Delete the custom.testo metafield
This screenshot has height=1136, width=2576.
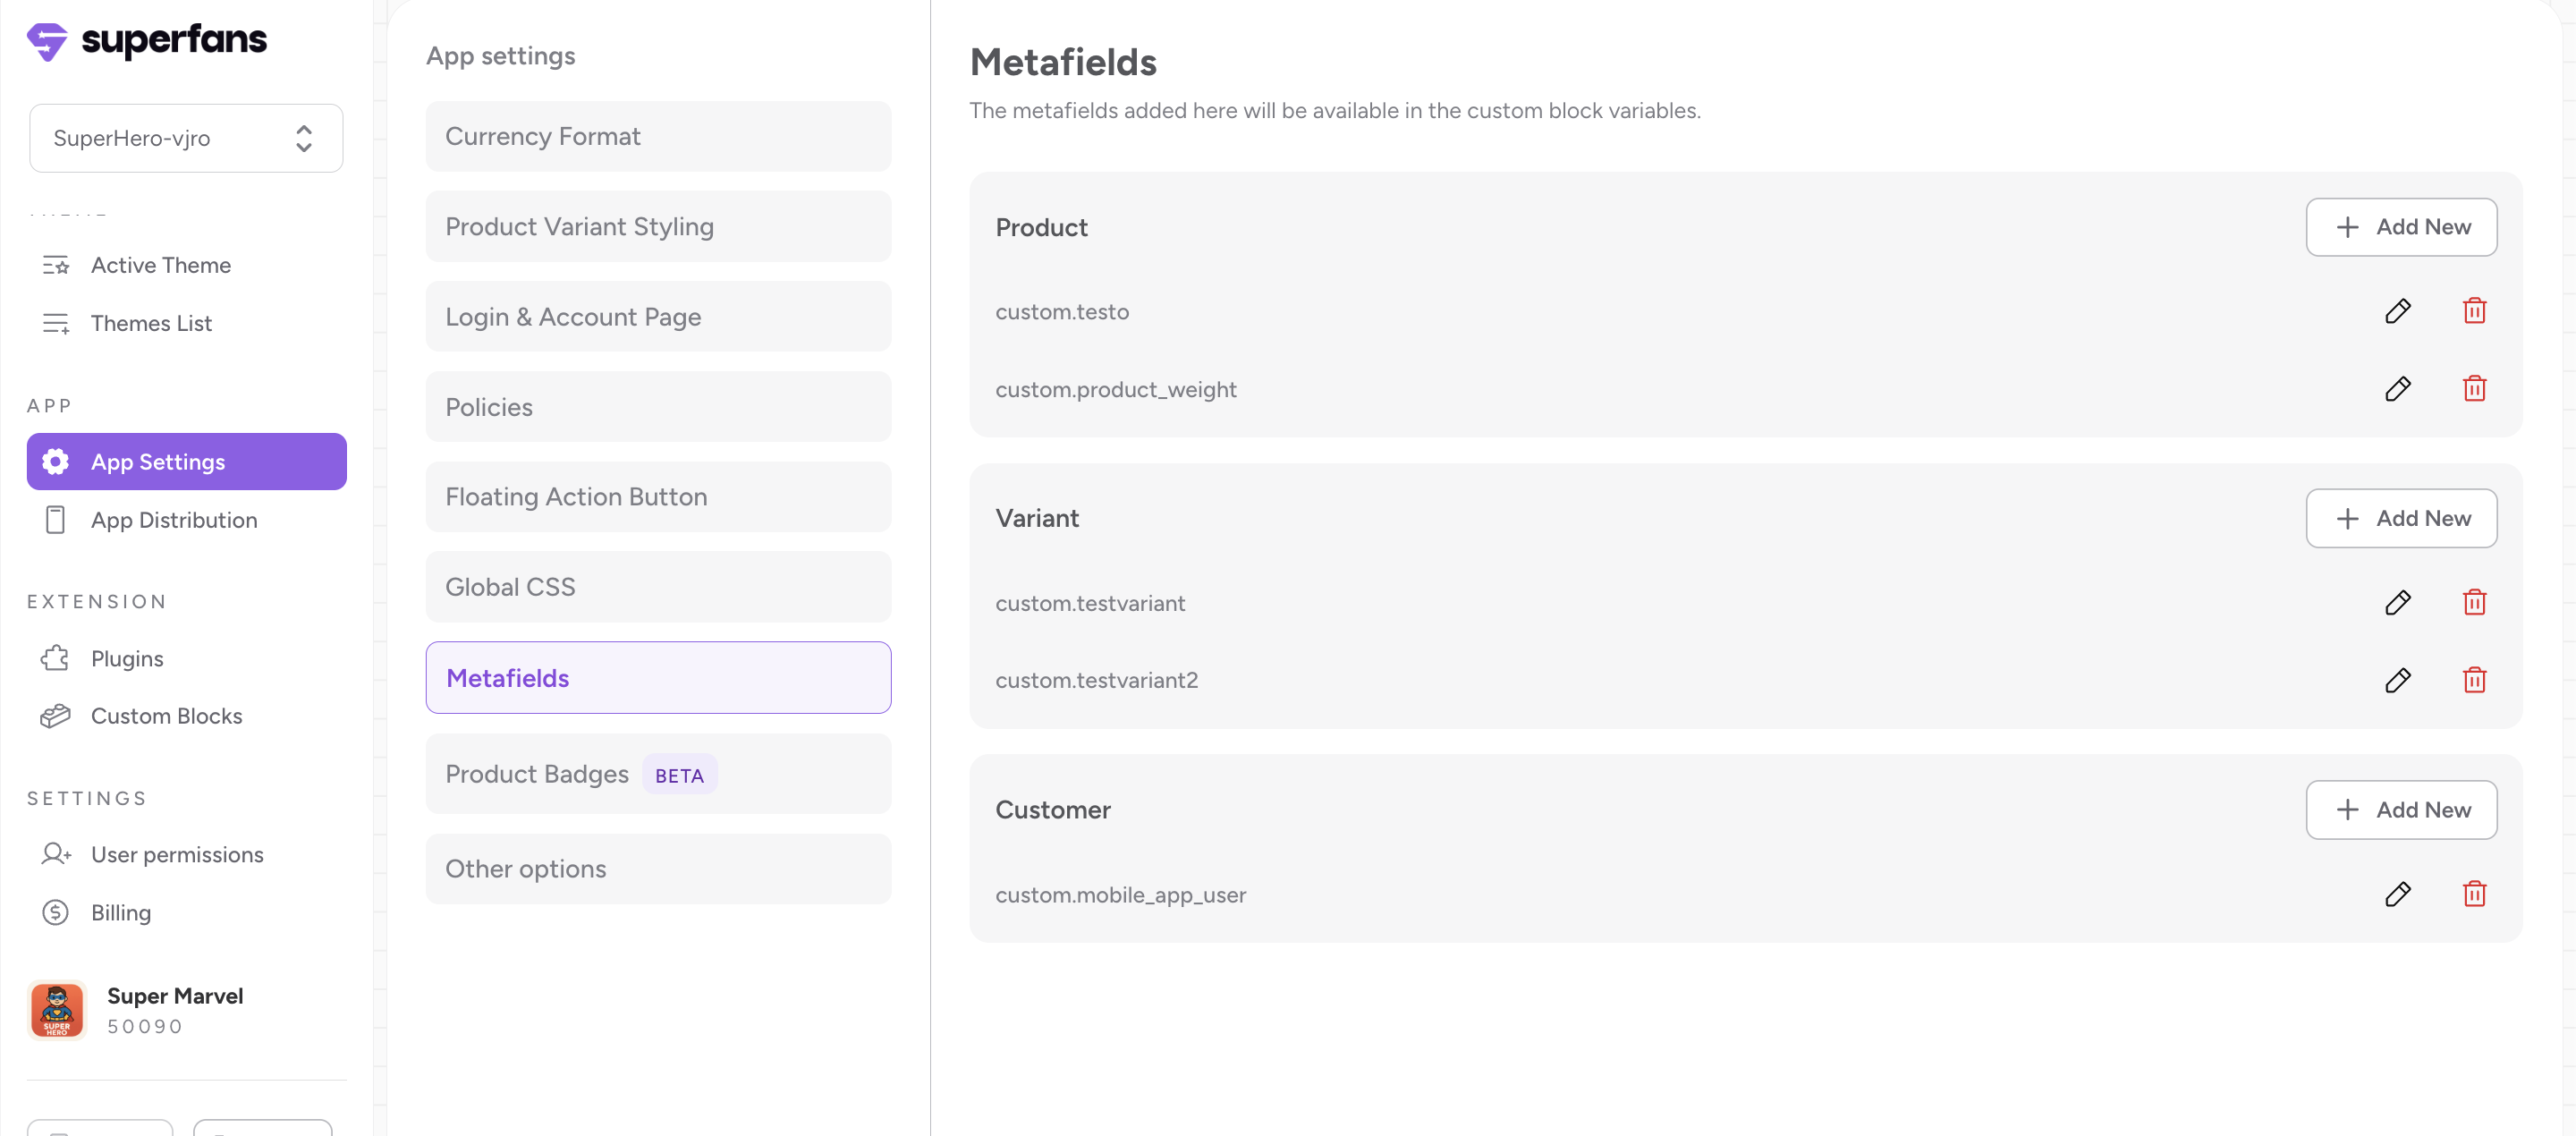(x=2474, y=311)
